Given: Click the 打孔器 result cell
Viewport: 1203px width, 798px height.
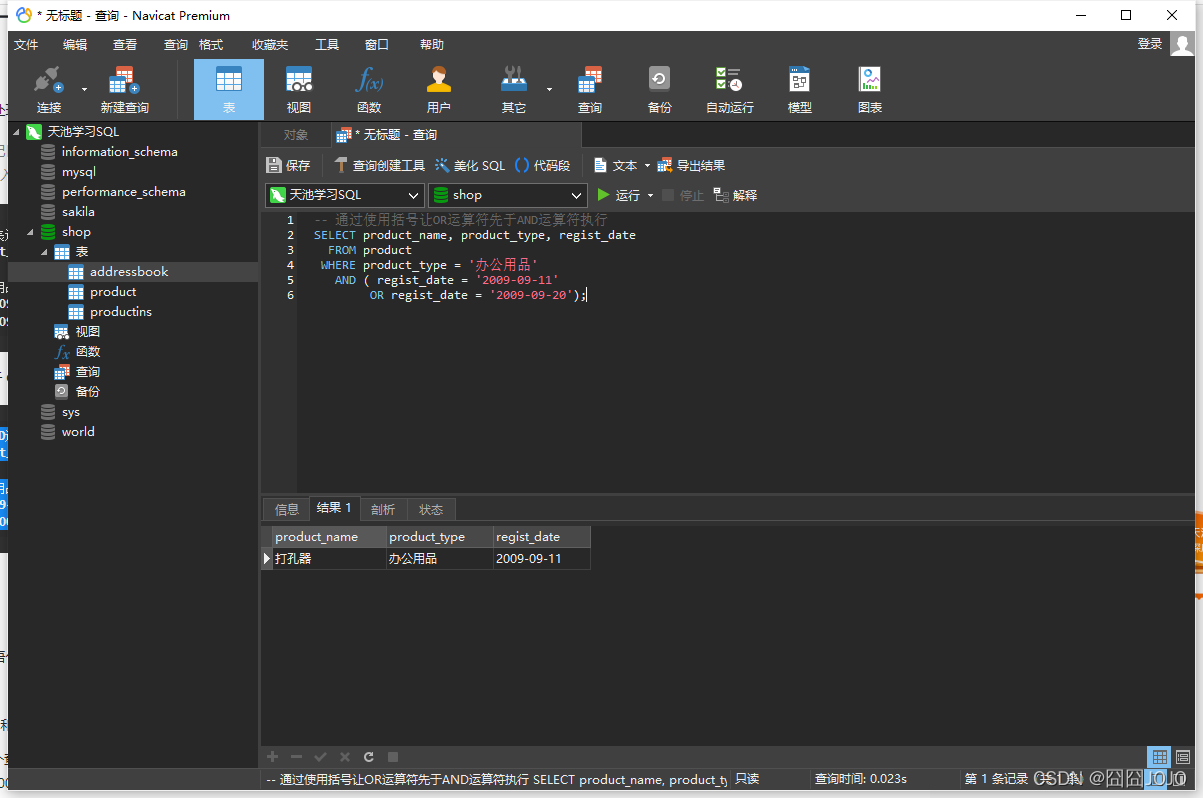Looking at the screenshot, I should tap(329, 559).
